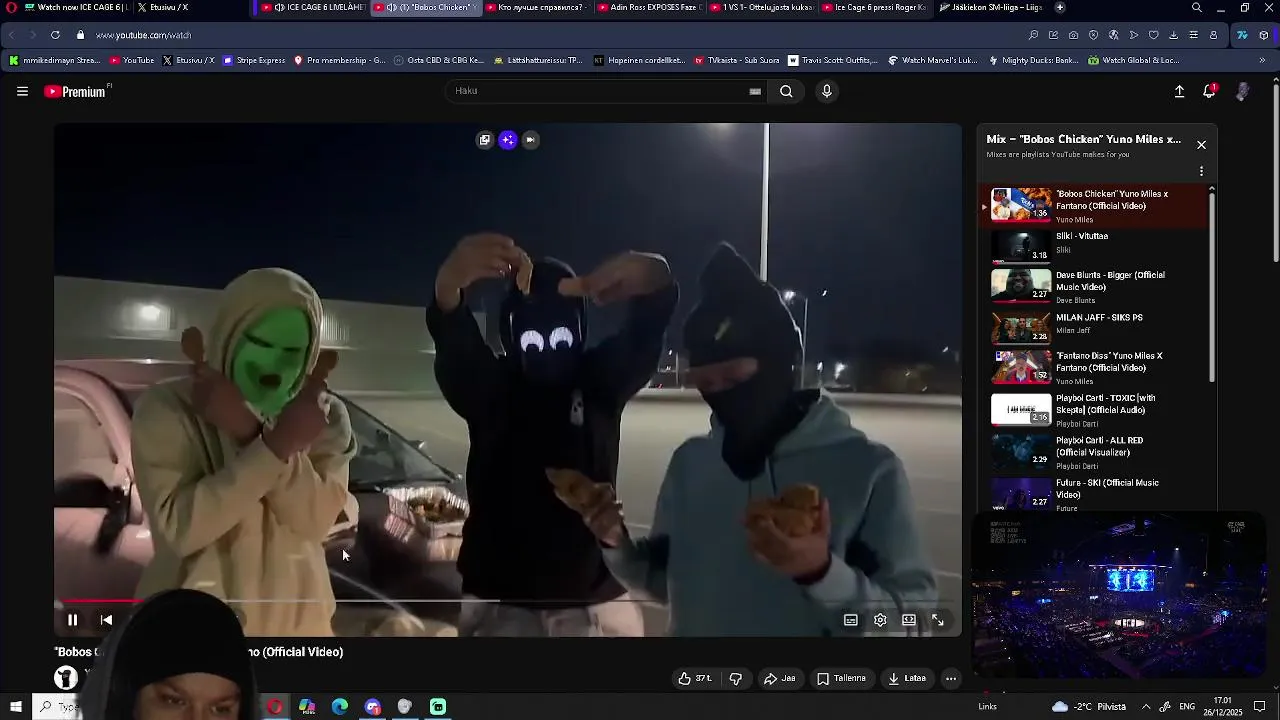Download video with Lataa button
This screenshot has height=720, width=1280.
click(x=907, y=678)
